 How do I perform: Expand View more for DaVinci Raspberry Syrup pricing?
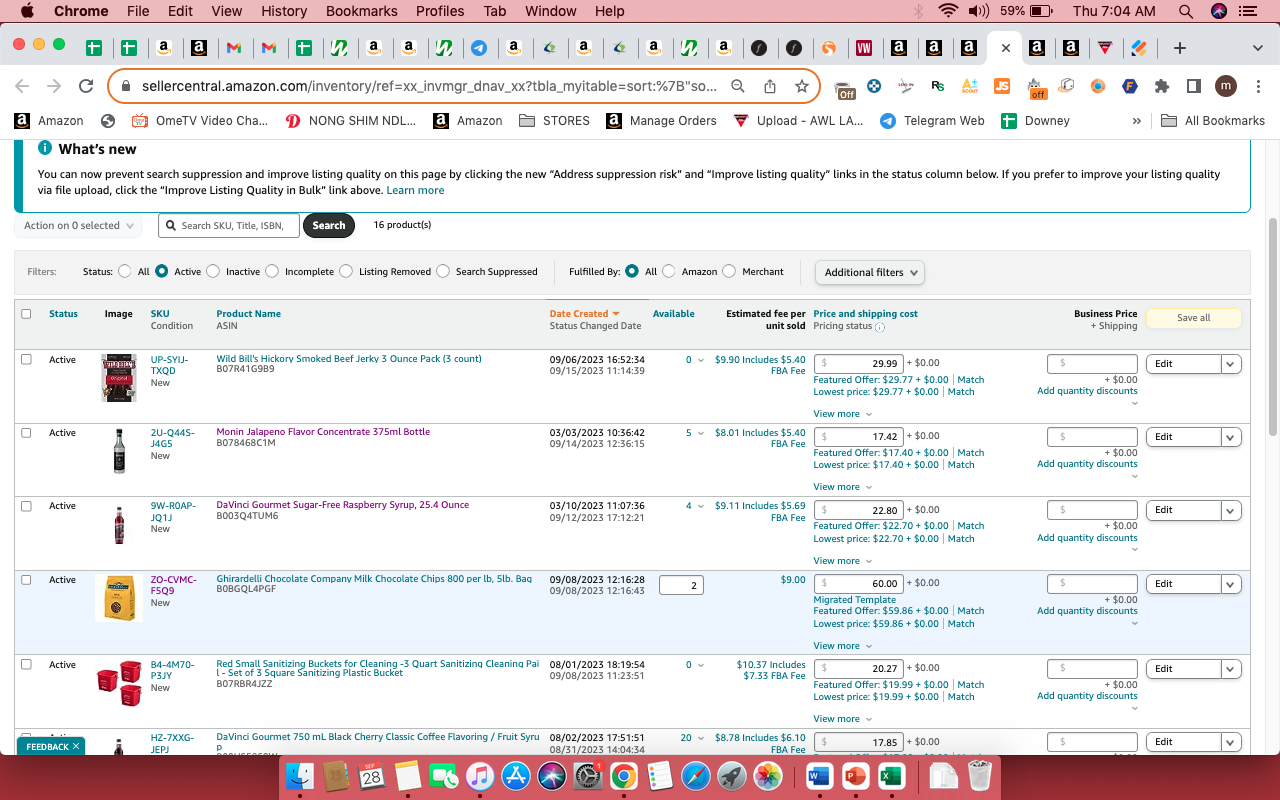click(842, 561)
